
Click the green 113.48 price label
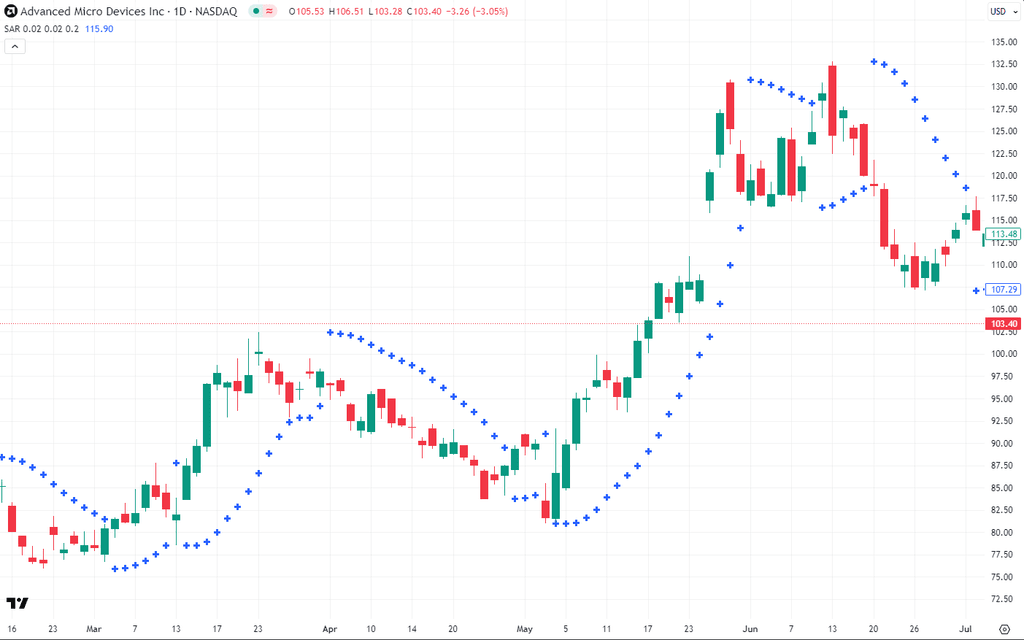pos(1003,234)
